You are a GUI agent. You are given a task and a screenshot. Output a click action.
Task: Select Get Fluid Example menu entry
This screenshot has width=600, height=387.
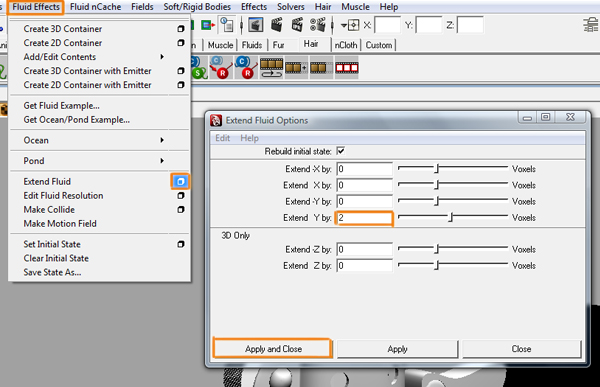coord(61,106)
